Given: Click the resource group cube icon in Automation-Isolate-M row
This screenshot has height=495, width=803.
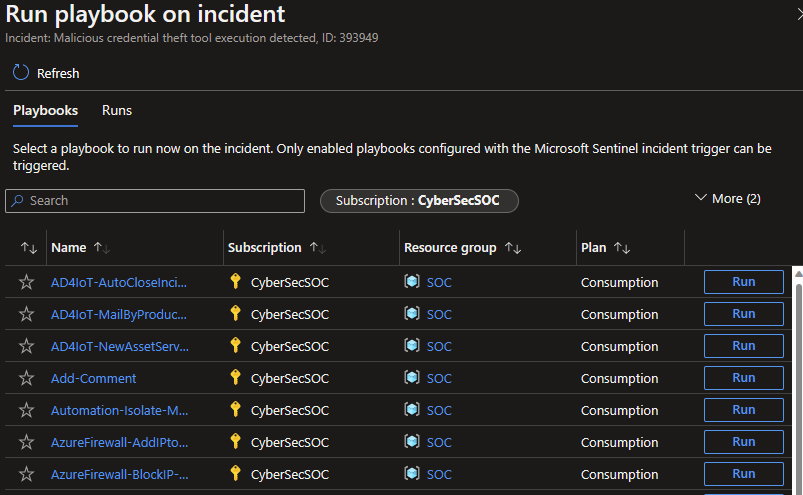Looking at the screenshot, I should 412,409.
